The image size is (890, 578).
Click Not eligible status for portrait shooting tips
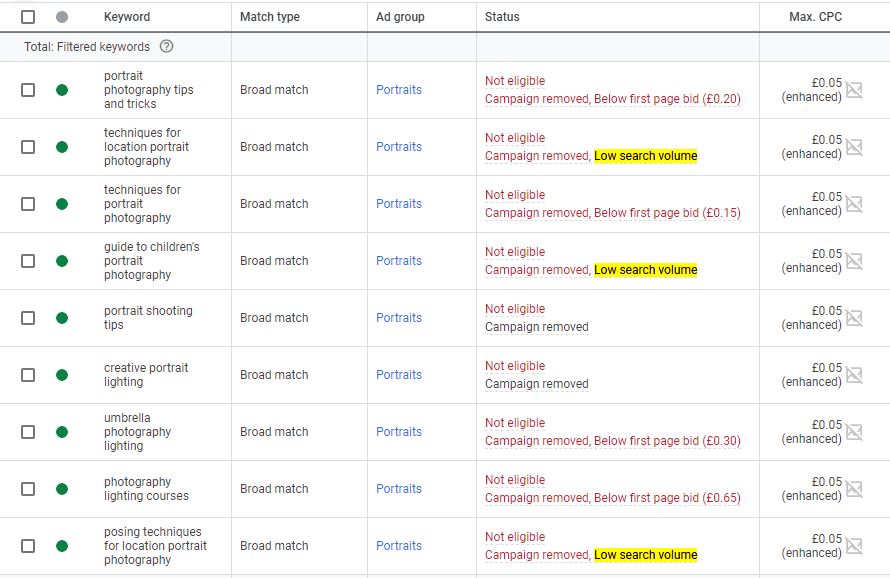point(515,309)
